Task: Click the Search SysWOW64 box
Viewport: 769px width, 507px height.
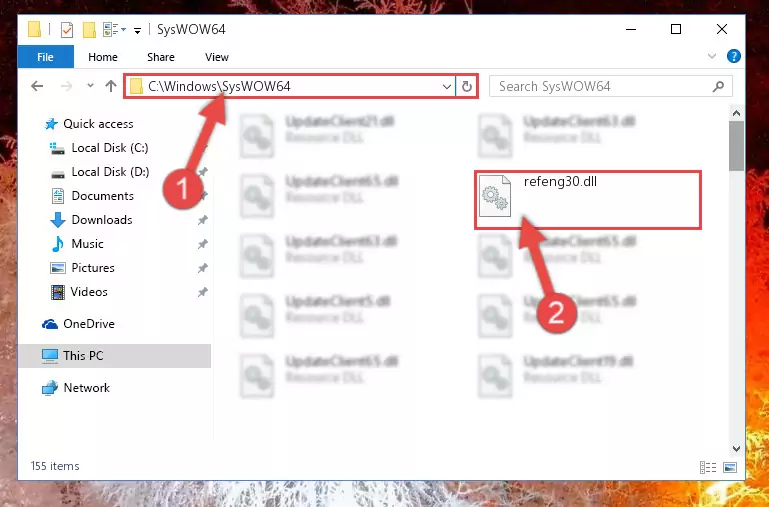Action: 611,86
